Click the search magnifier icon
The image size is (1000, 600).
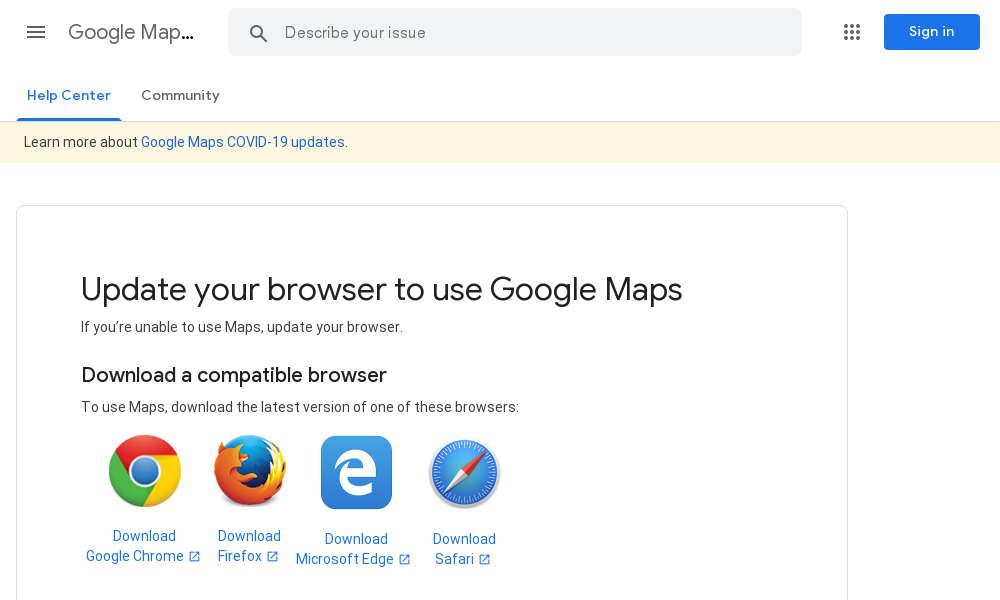(258, 33)
